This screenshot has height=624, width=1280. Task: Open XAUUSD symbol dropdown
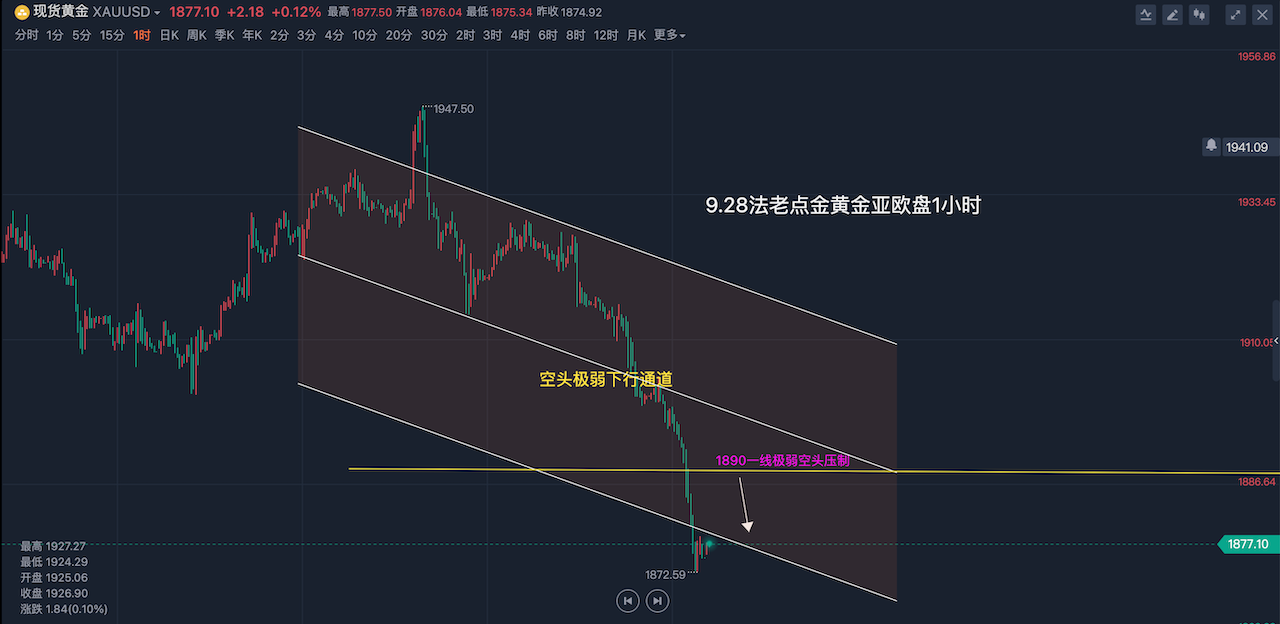point(157,13)
